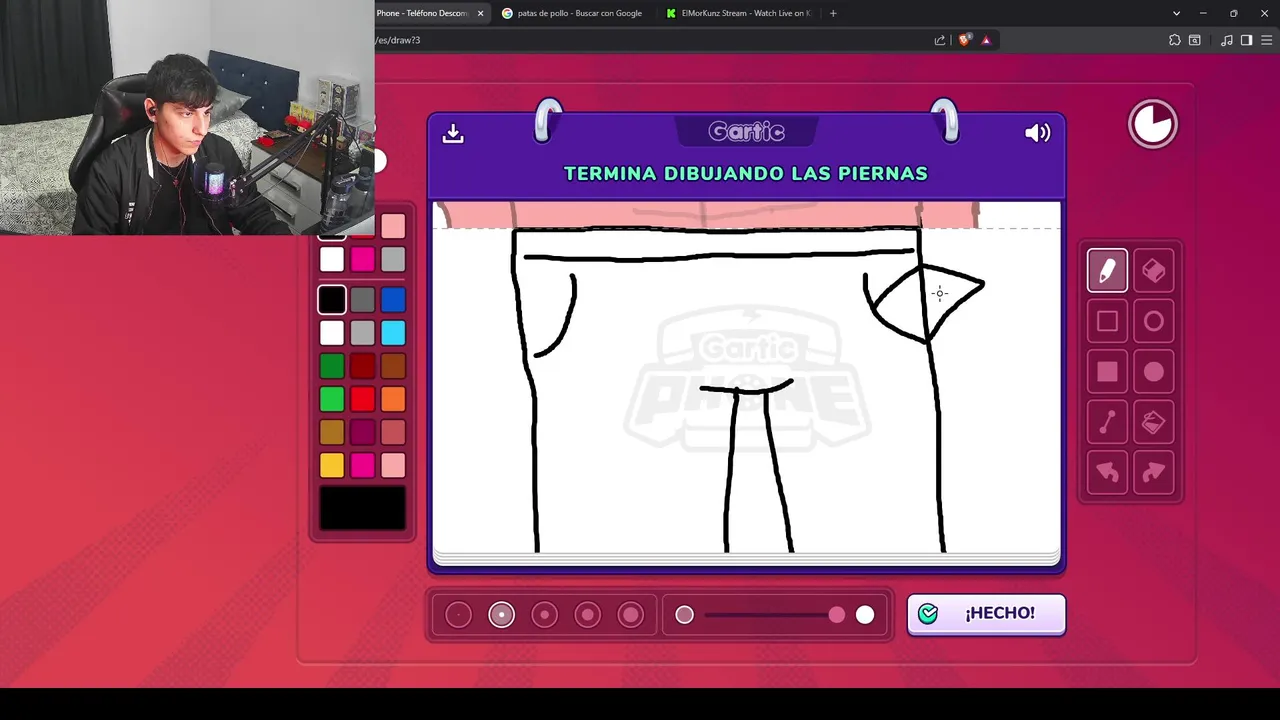Image resolution: width=1280 pixels, height=720 pixels.
Task: Mute the game sound with the speaker icon
Action: point(1038,133)
